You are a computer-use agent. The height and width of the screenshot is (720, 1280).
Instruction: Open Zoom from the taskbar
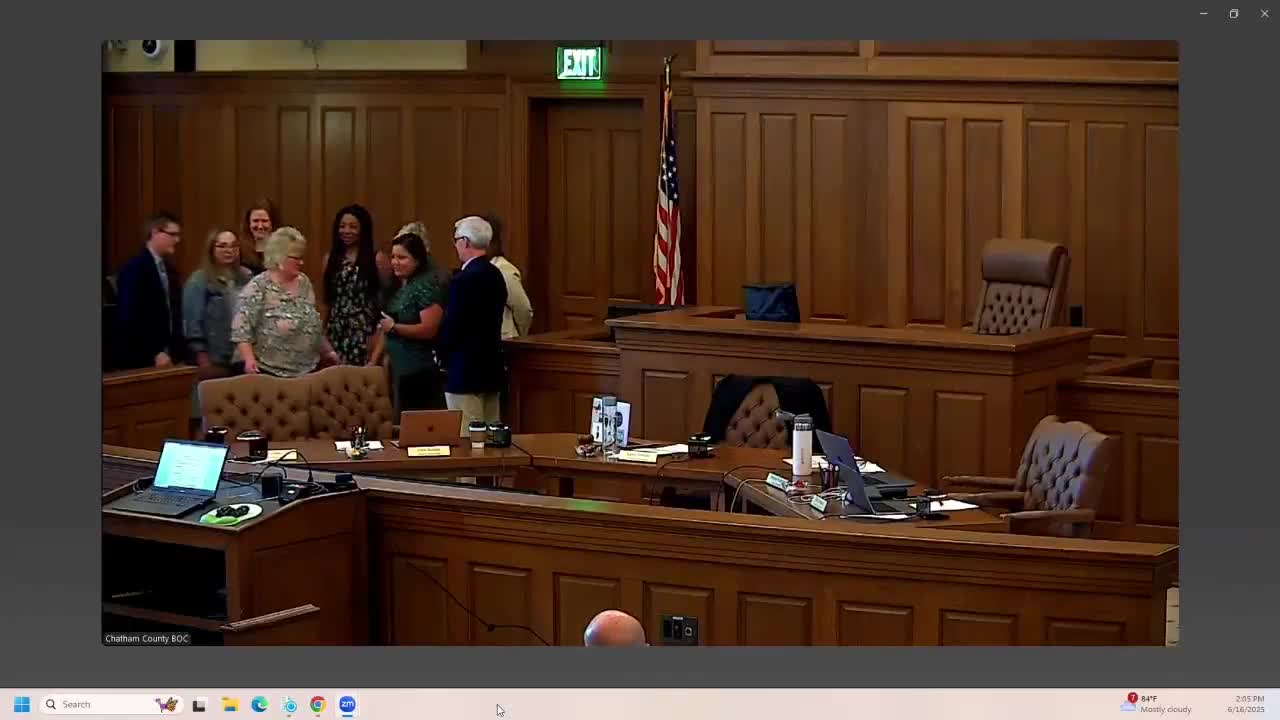348,704
